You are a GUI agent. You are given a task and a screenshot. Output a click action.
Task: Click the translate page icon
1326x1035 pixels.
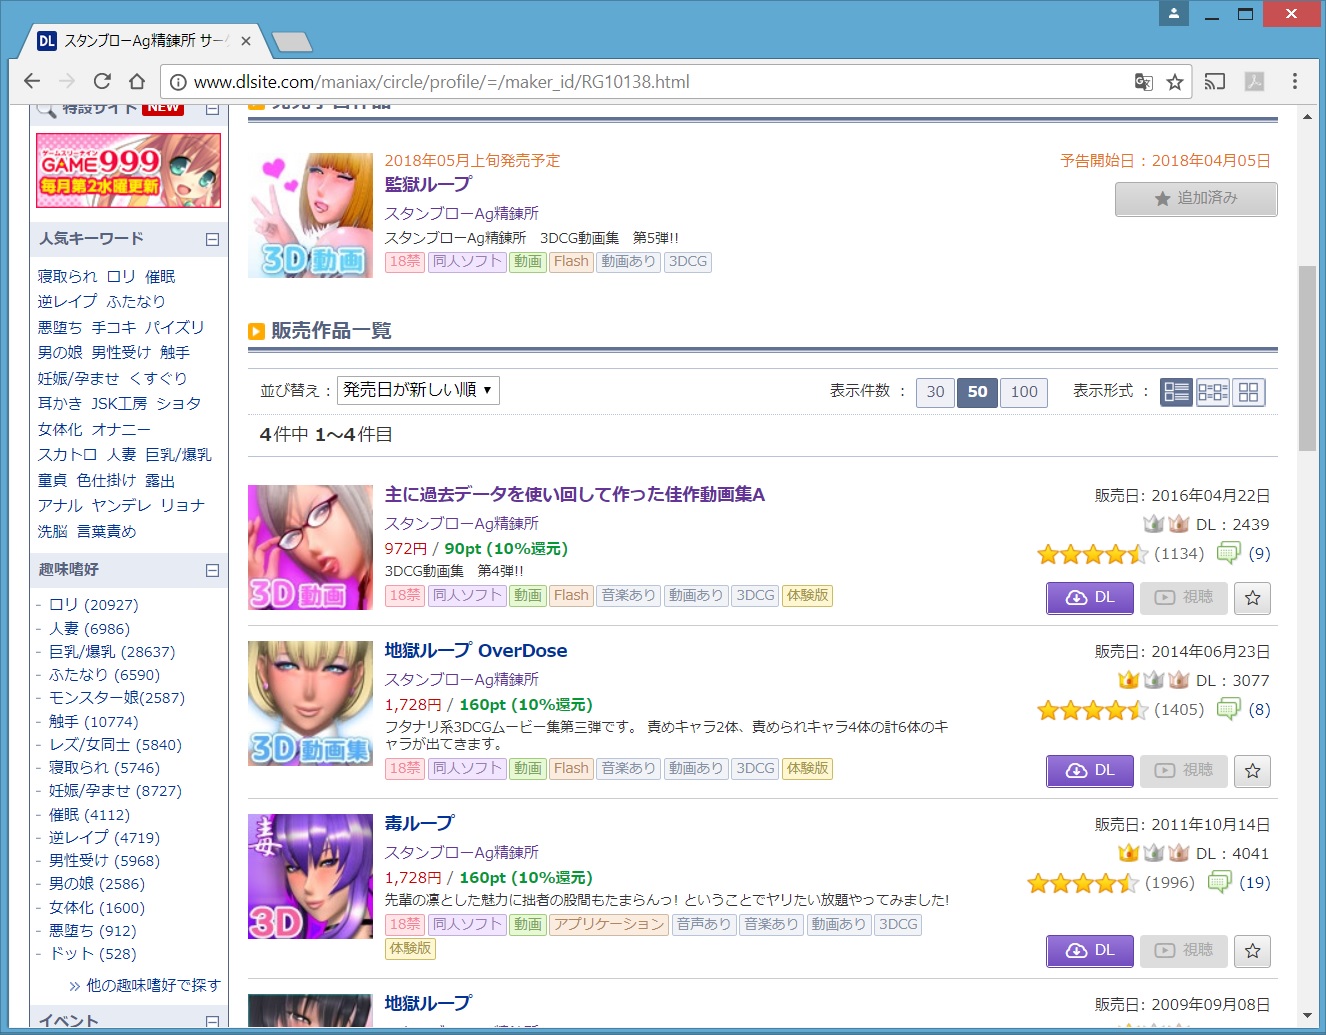point(1144,82)
